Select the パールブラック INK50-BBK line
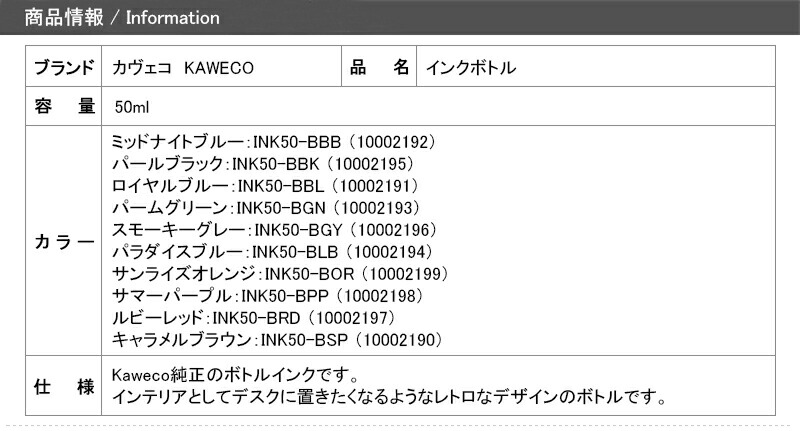800x431 pixels. pos(263,164)
